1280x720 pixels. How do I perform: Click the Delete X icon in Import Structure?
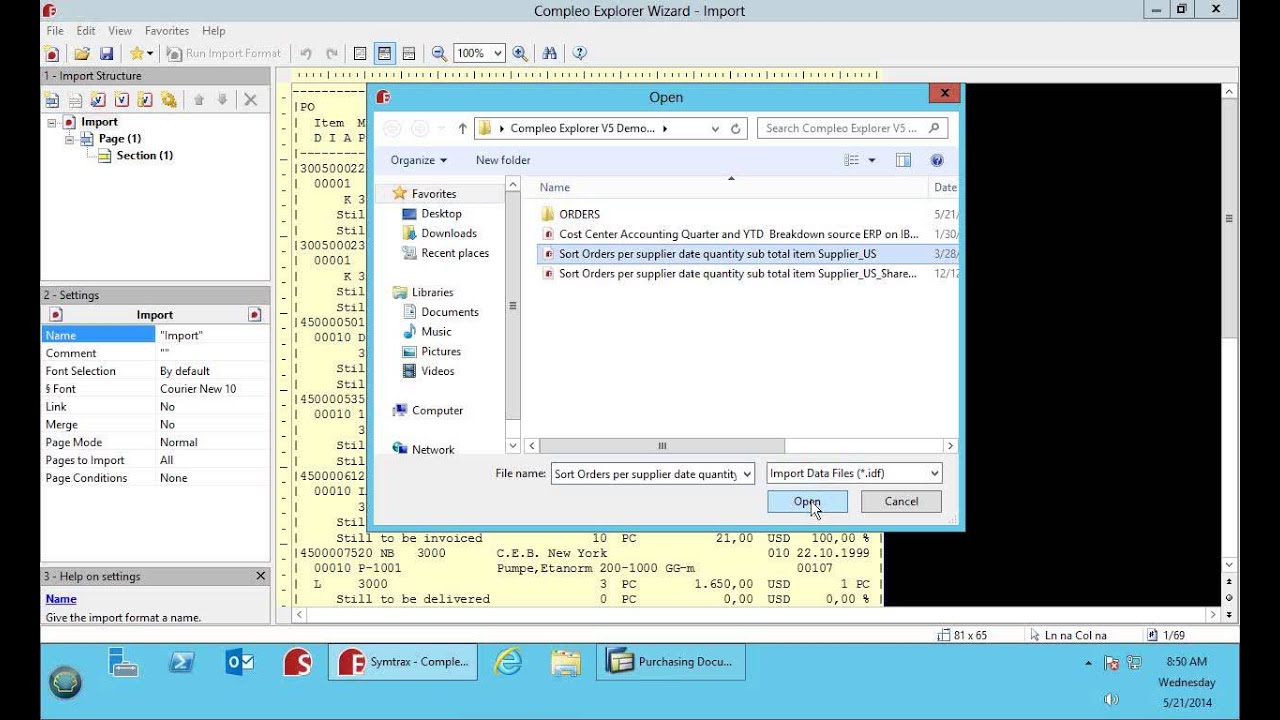pos(250,99)
